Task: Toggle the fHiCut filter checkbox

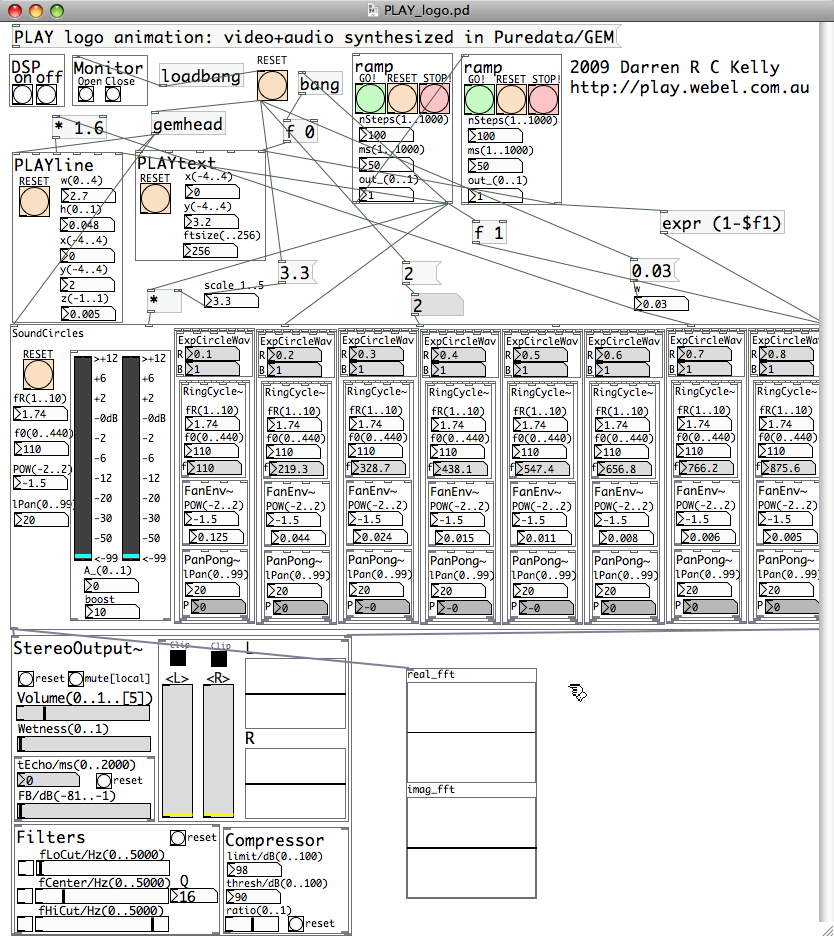Action: point(25,923)
